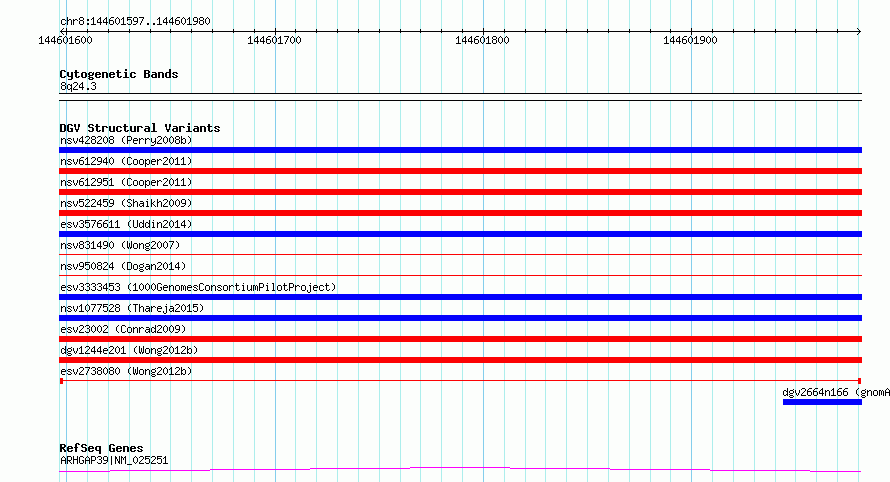Select the red bar under nsv612940
The image size is (890, 482).
coord(460,171)
